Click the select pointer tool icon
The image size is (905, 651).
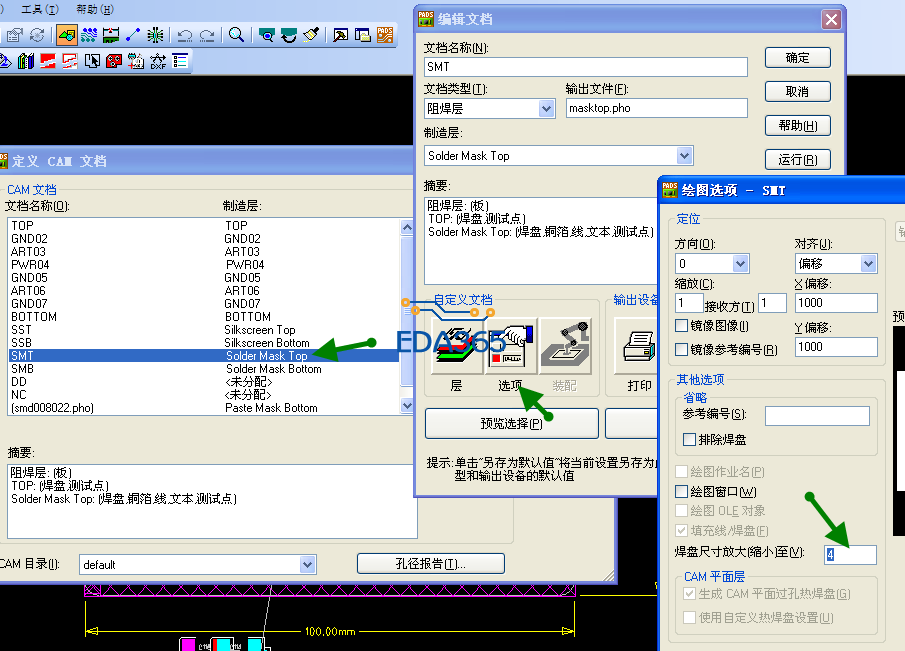tap(92, 61)
